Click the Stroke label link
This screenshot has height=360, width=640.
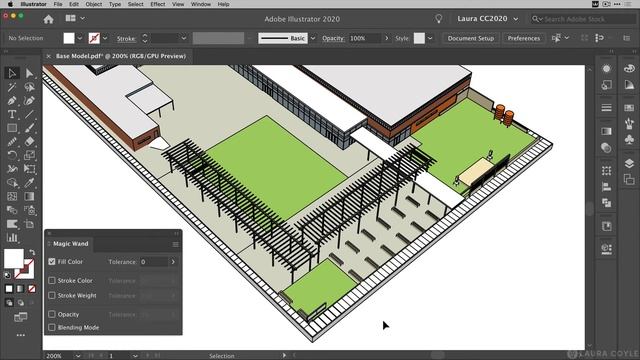click(x=126, y=38)
